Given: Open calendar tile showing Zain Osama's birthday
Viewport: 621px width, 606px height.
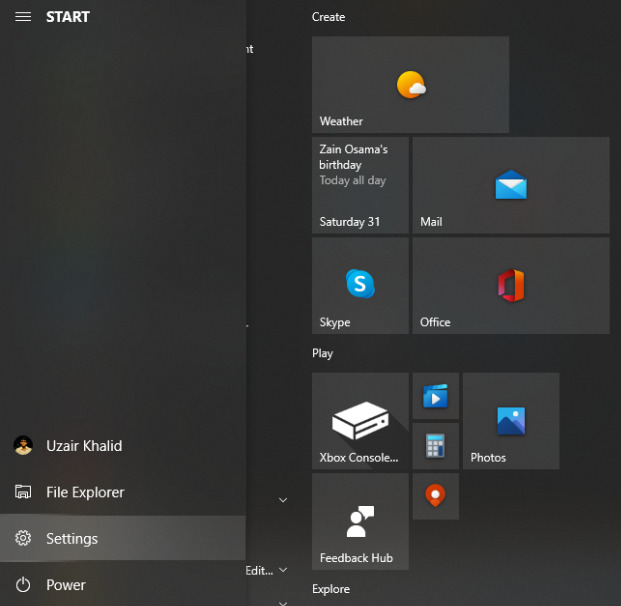Looking at the screenshot, I should pyautogui.click(x=360, y=186).
